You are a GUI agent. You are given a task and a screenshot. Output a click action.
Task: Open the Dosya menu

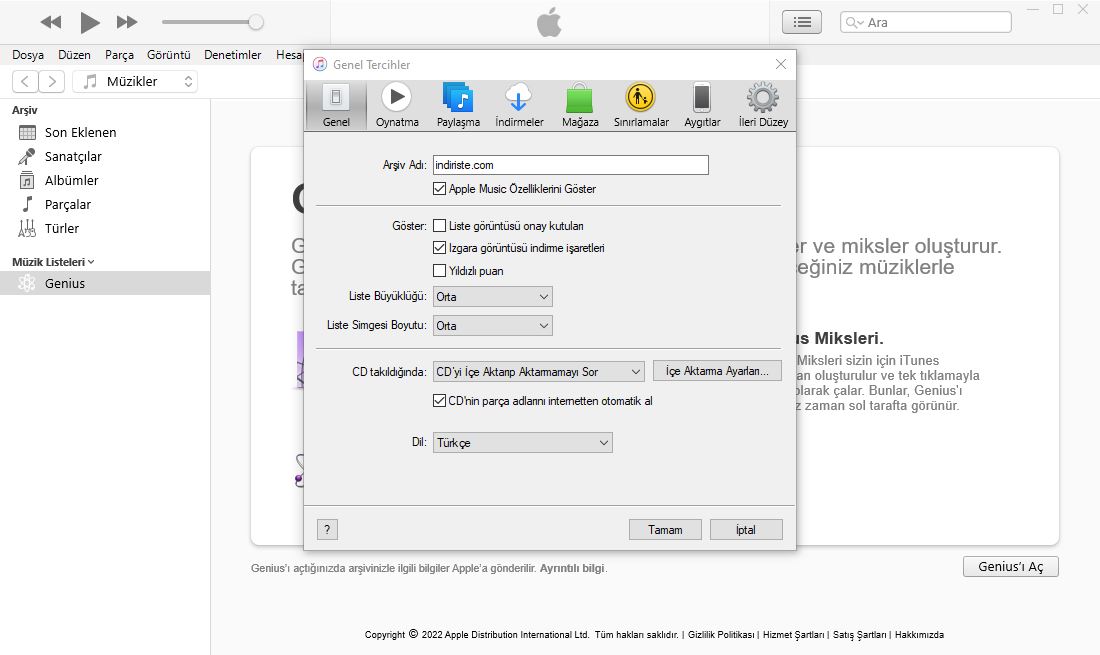click(28, 55)
